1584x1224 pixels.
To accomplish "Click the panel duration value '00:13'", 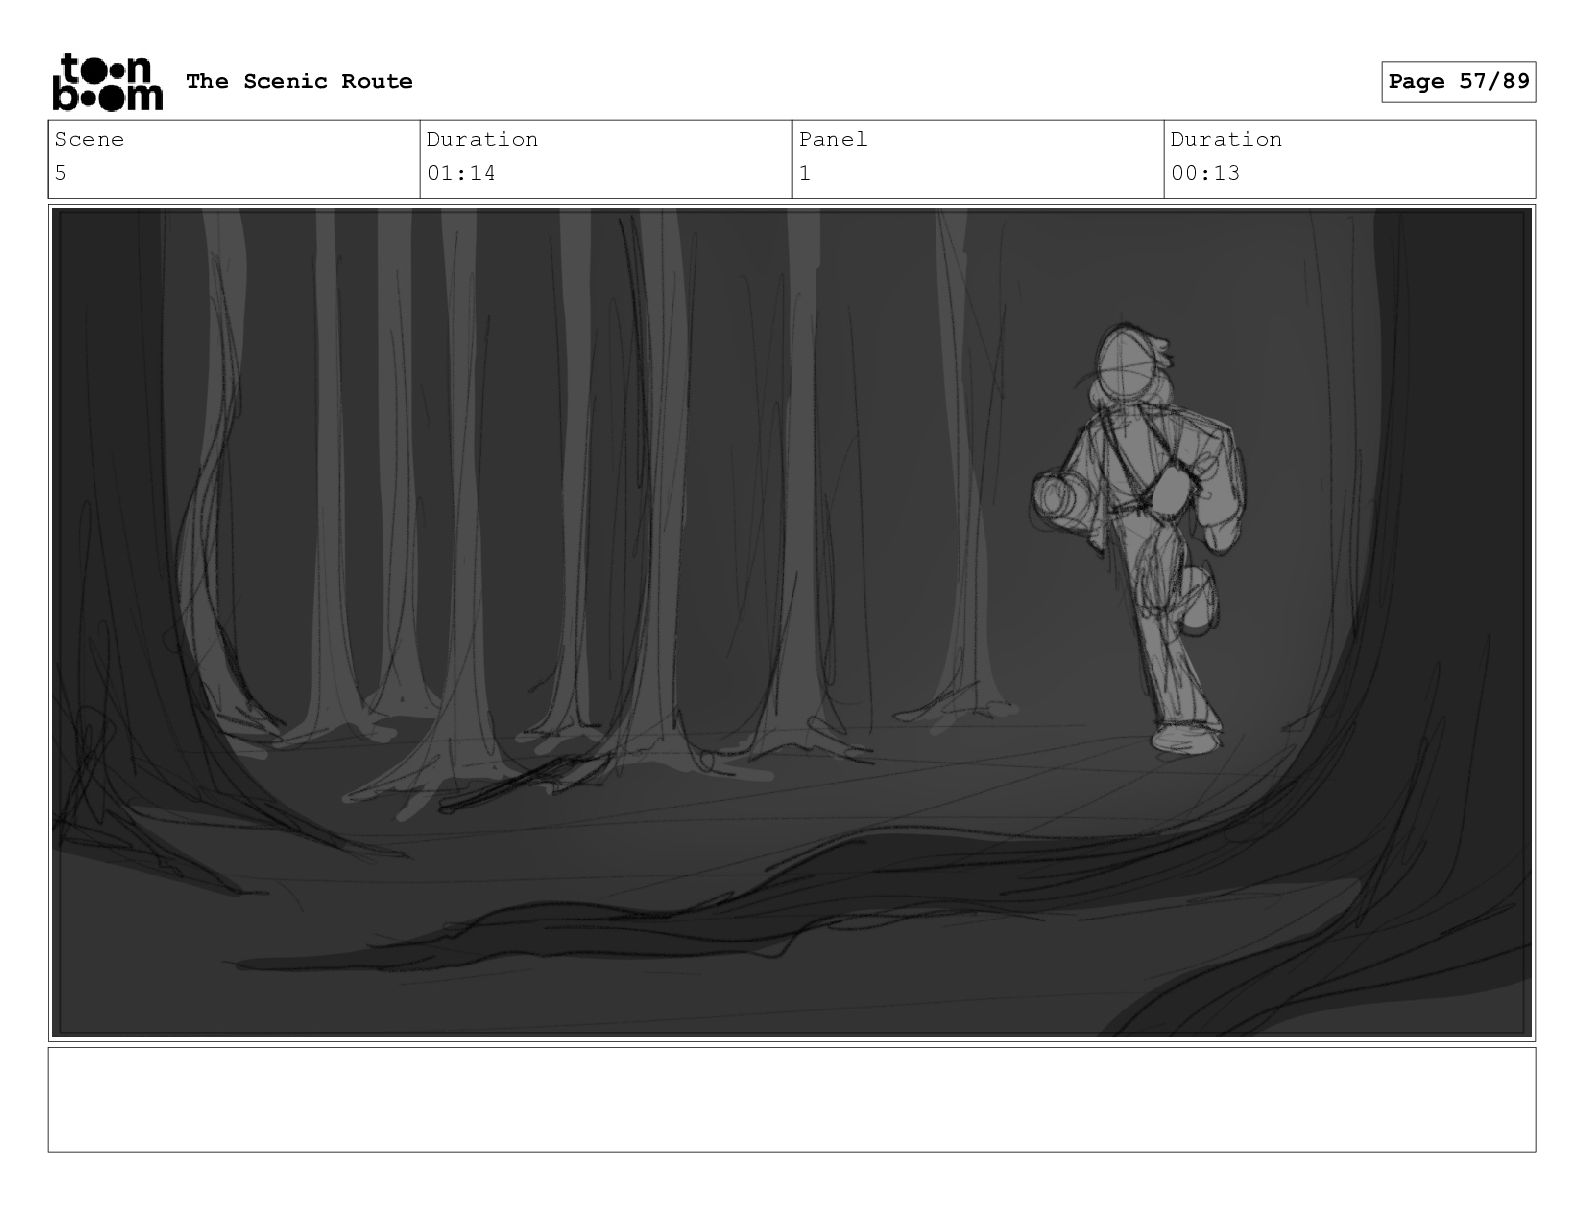I will [x=1205, y=173].
